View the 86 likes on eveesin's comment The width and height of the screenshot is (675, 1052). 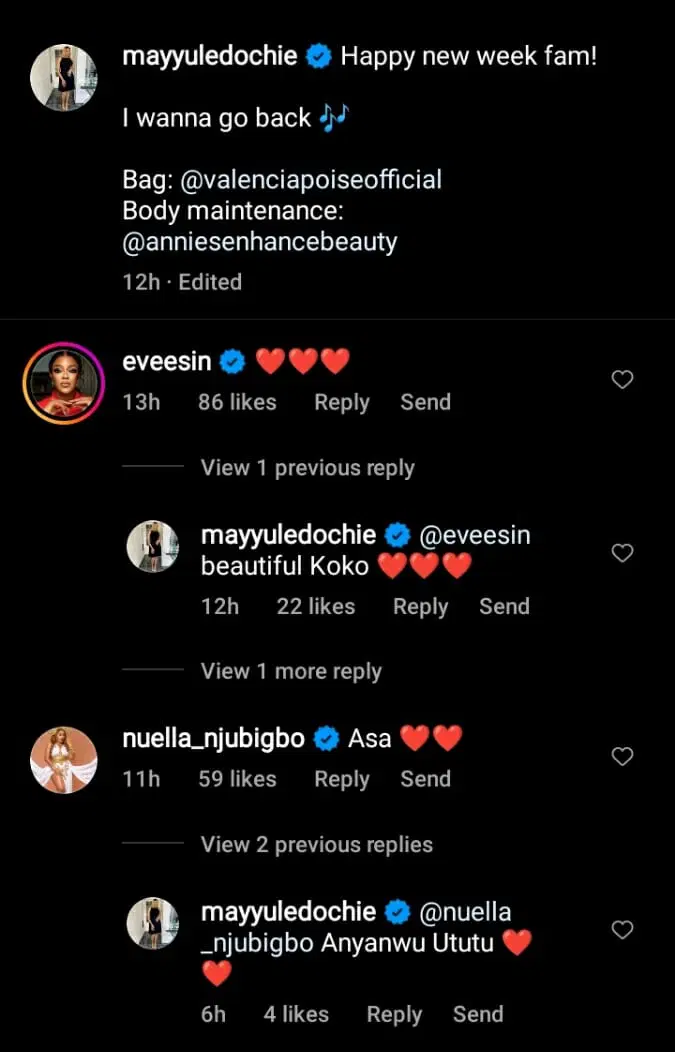coord(237,402)
